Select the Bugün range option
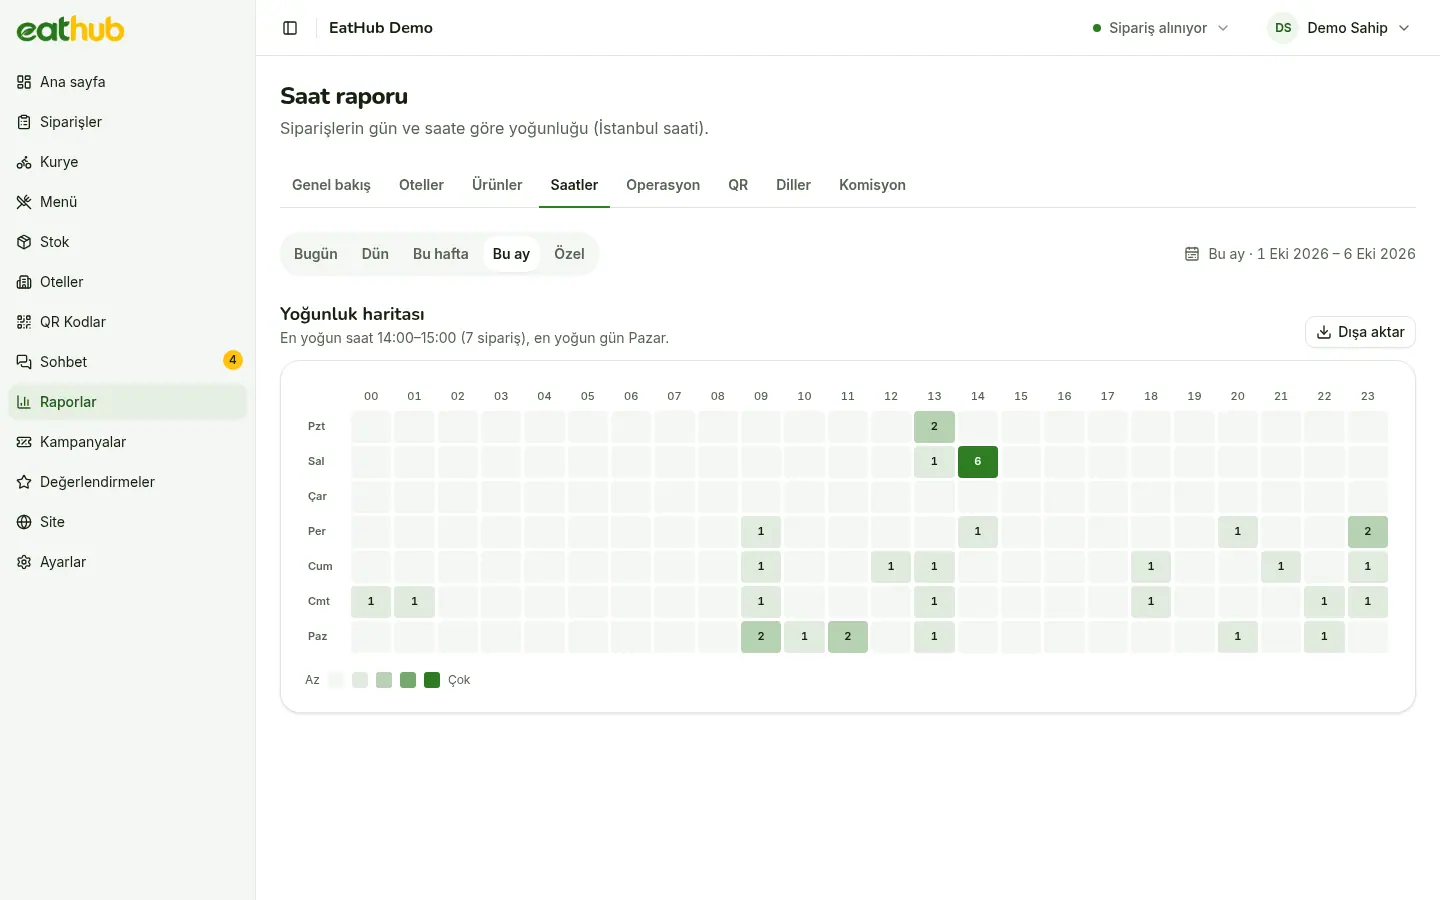This screenshot has height=900, width=1440. 316,254
